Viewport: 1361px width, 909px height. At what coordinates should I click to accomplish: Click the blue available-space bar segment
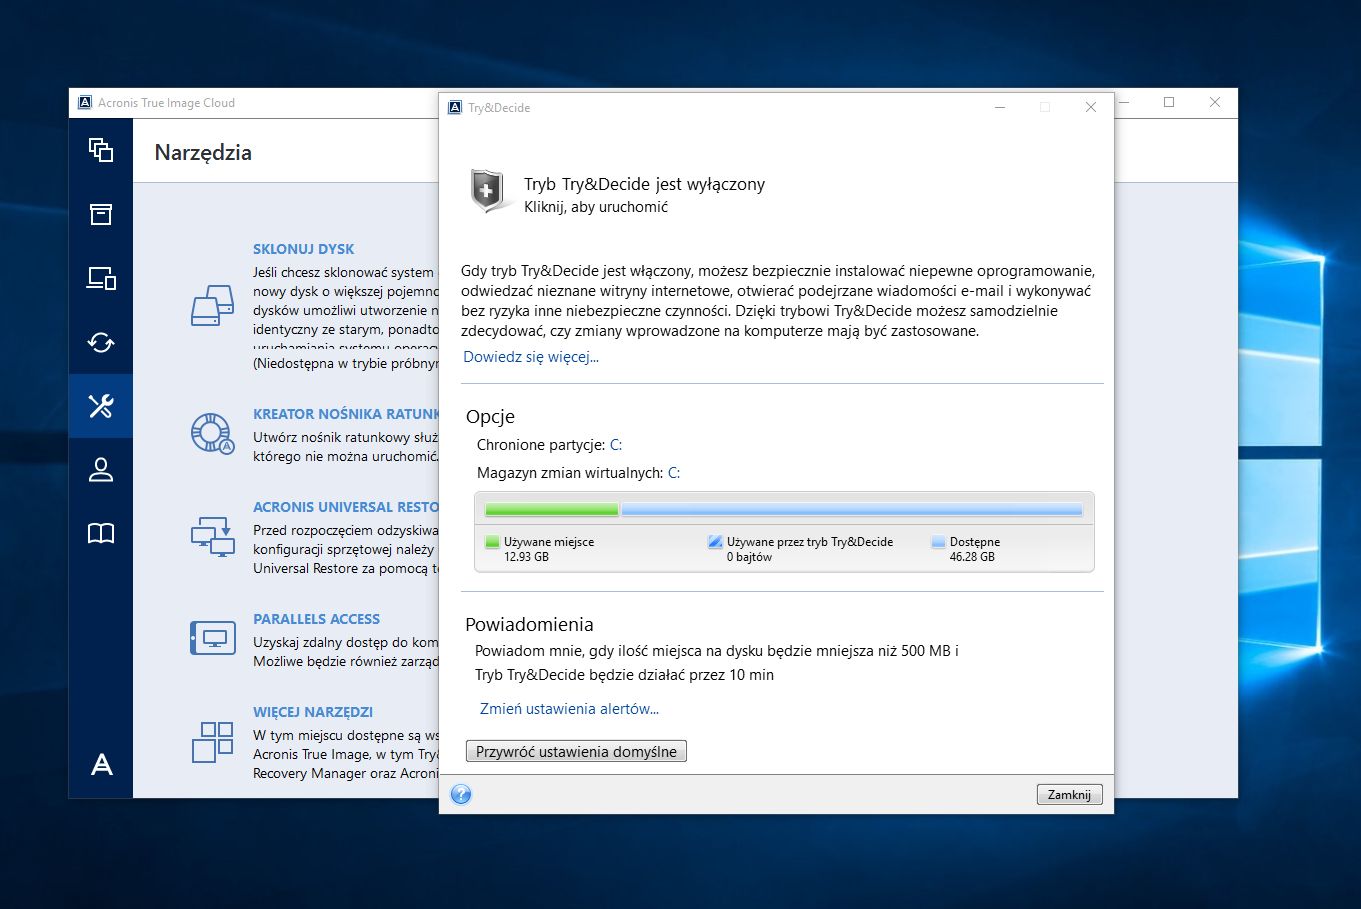[x=852, y=509]
